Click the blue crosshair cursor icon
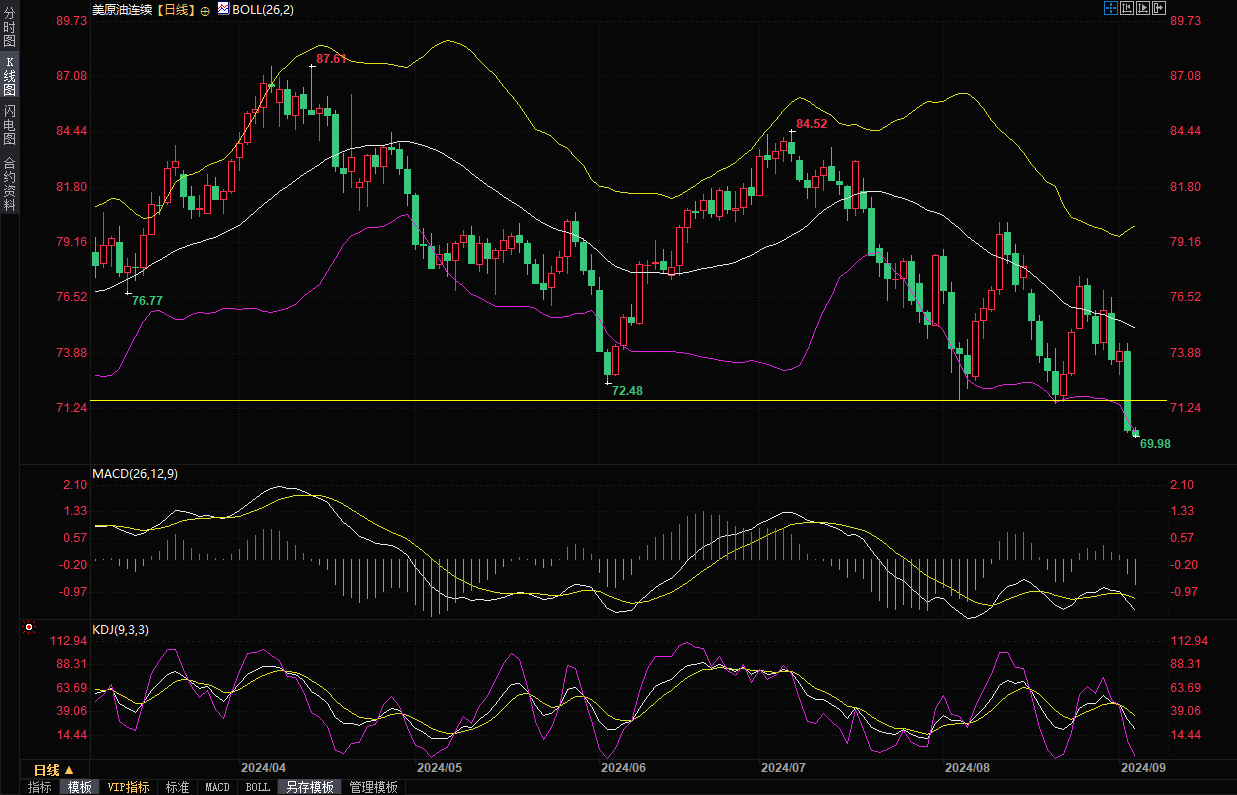1237x795 pixels. (1110, 8)
